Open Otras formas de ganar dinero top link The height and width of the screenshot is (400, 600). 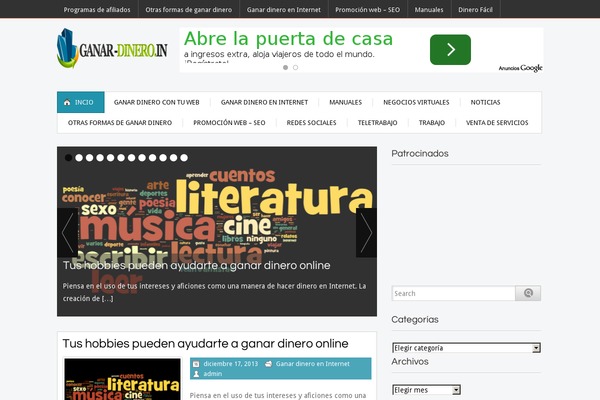(189, 10)
